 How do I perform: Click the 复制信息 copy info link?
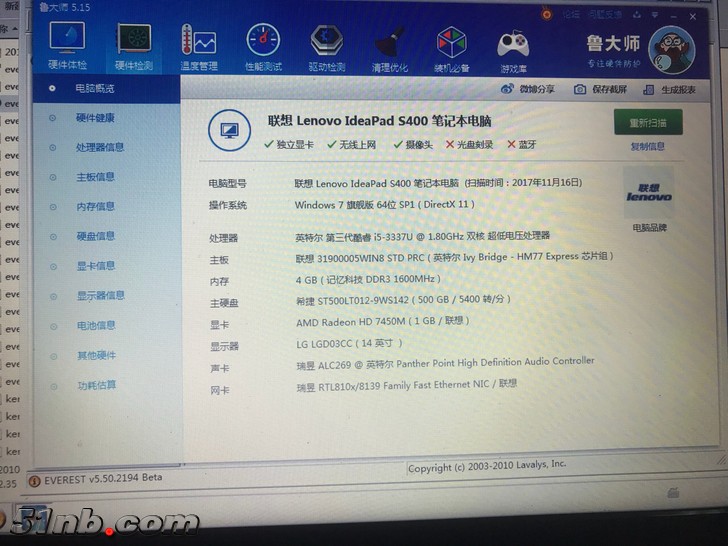[x=647, y=147]
